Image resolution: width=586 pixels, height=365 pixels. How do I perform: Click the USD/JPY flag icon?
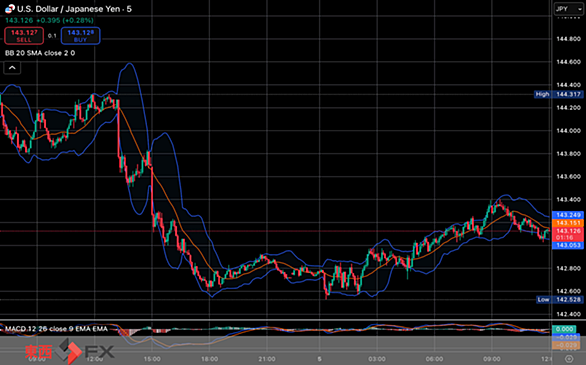10,9
